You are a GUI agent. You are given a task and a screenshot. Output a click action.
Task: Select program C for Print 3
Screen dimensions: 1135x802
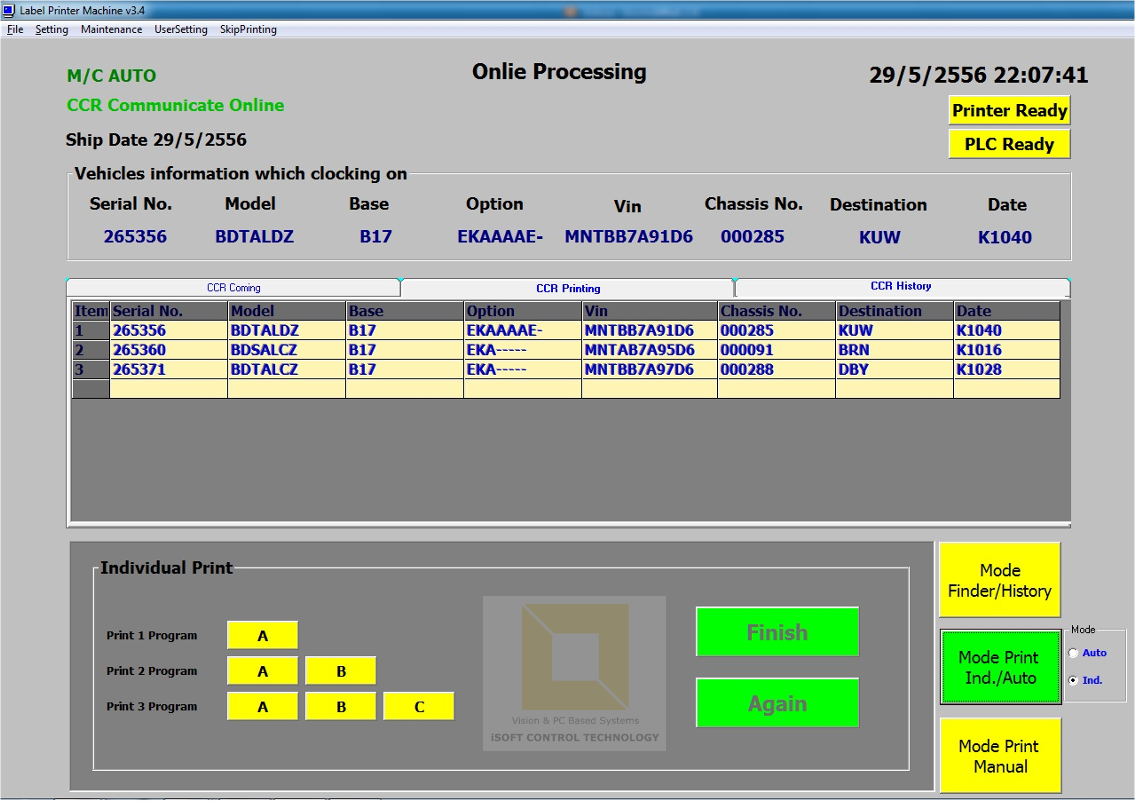point(418,706)
